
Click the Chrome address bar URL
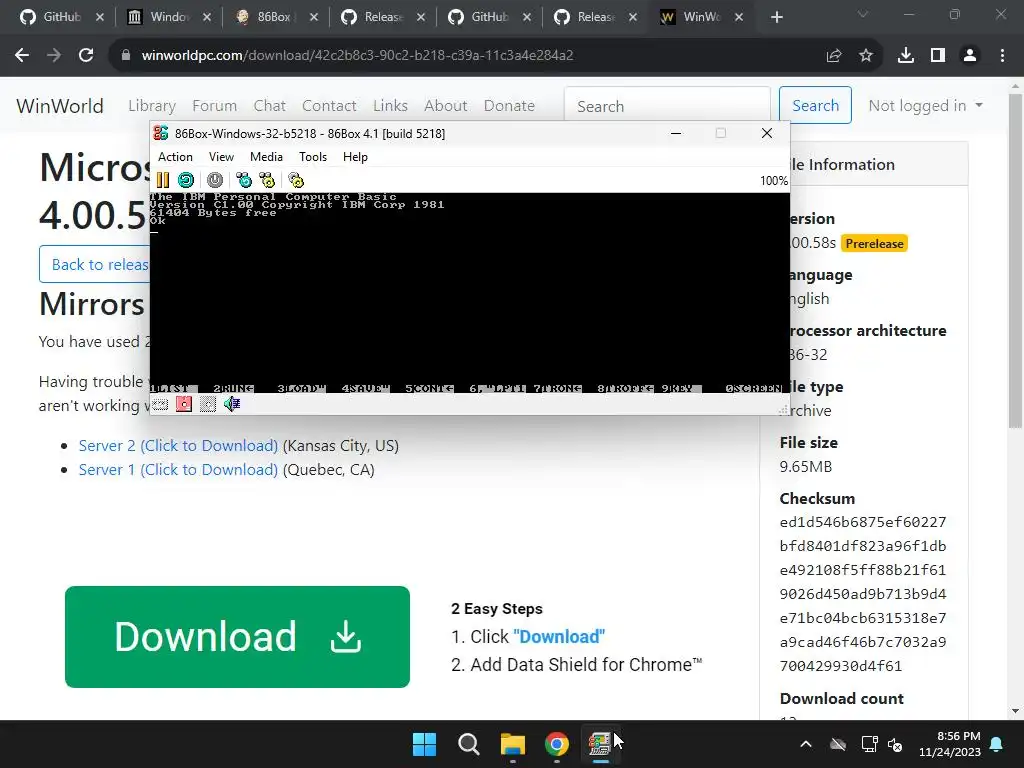[357, 56]
